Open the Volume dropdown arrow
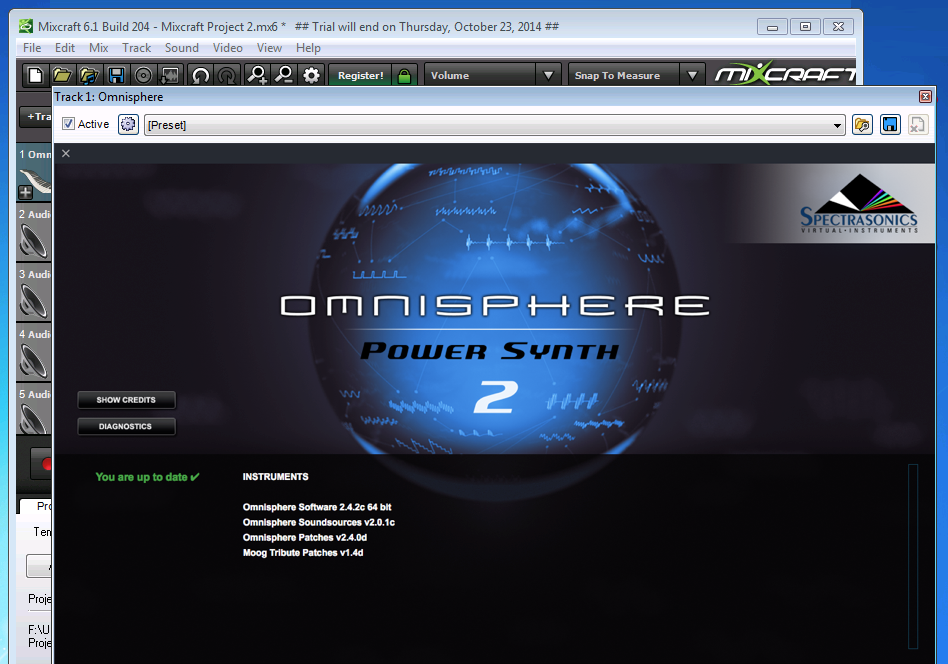Image resolution: width=948 pixels, height=664 pixels. pyautogui.click(x=548, y=76)
